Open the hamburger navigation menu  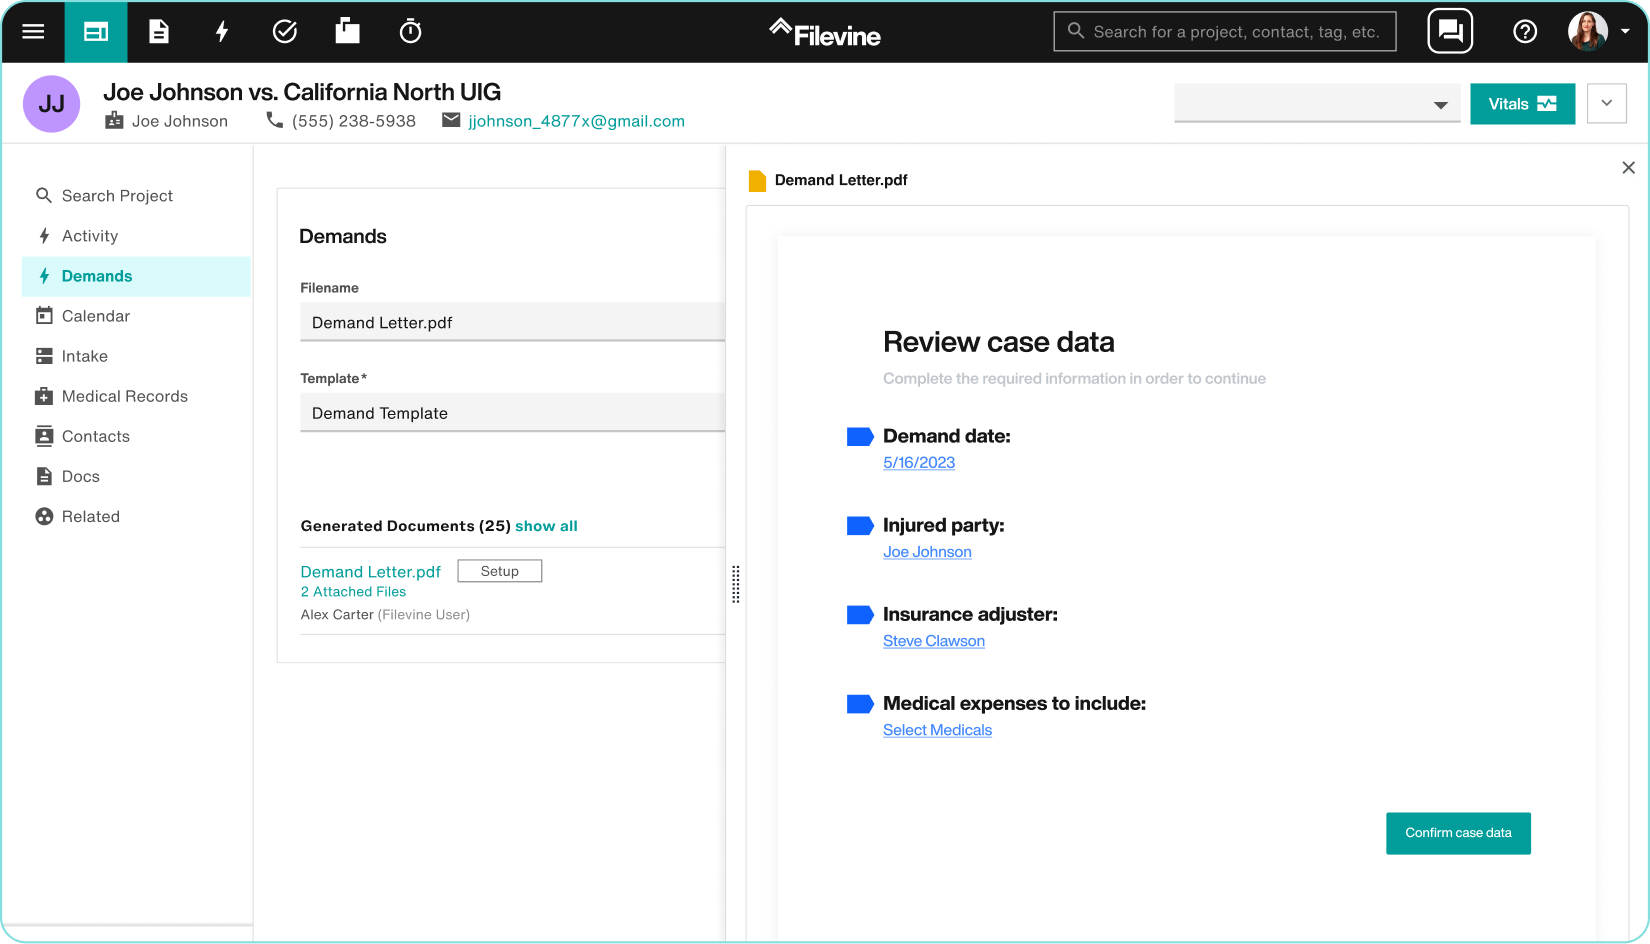click(33, 31)
